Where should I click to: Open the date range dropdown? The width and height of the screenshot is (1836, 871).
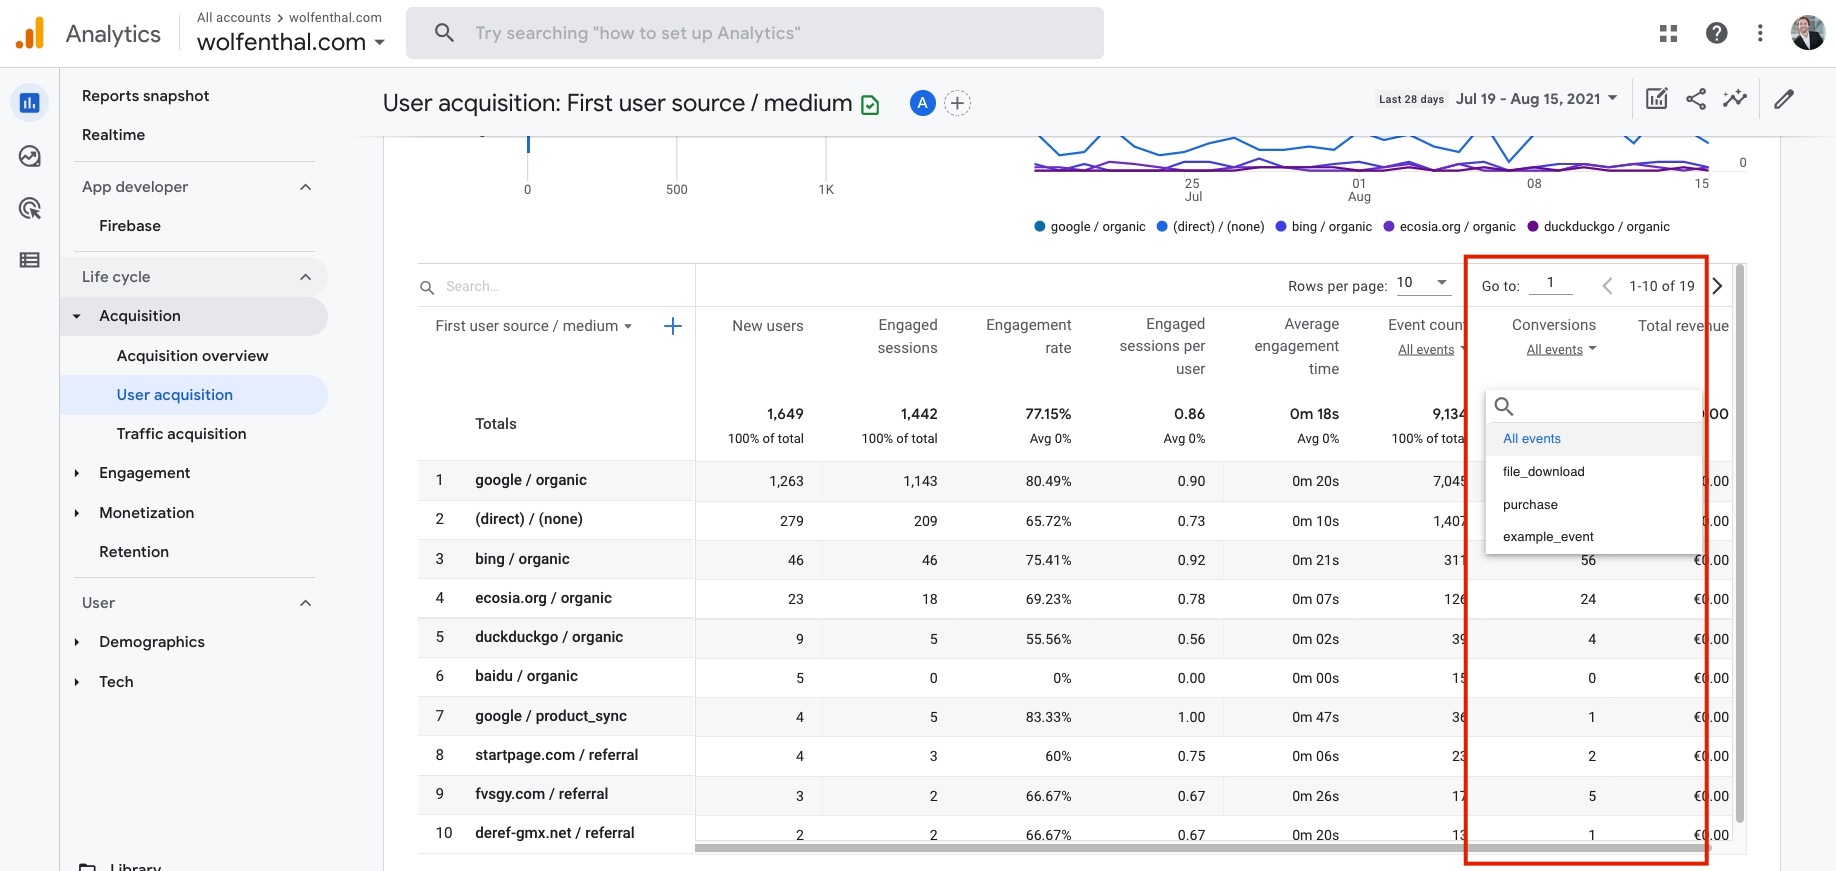1535,98
